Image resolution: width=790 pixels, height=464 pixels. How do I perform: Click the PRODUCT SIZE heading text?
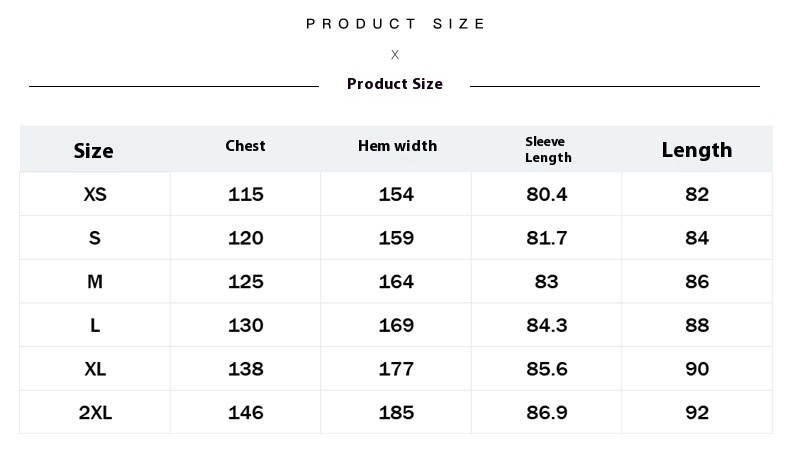(x=396, y=24)
